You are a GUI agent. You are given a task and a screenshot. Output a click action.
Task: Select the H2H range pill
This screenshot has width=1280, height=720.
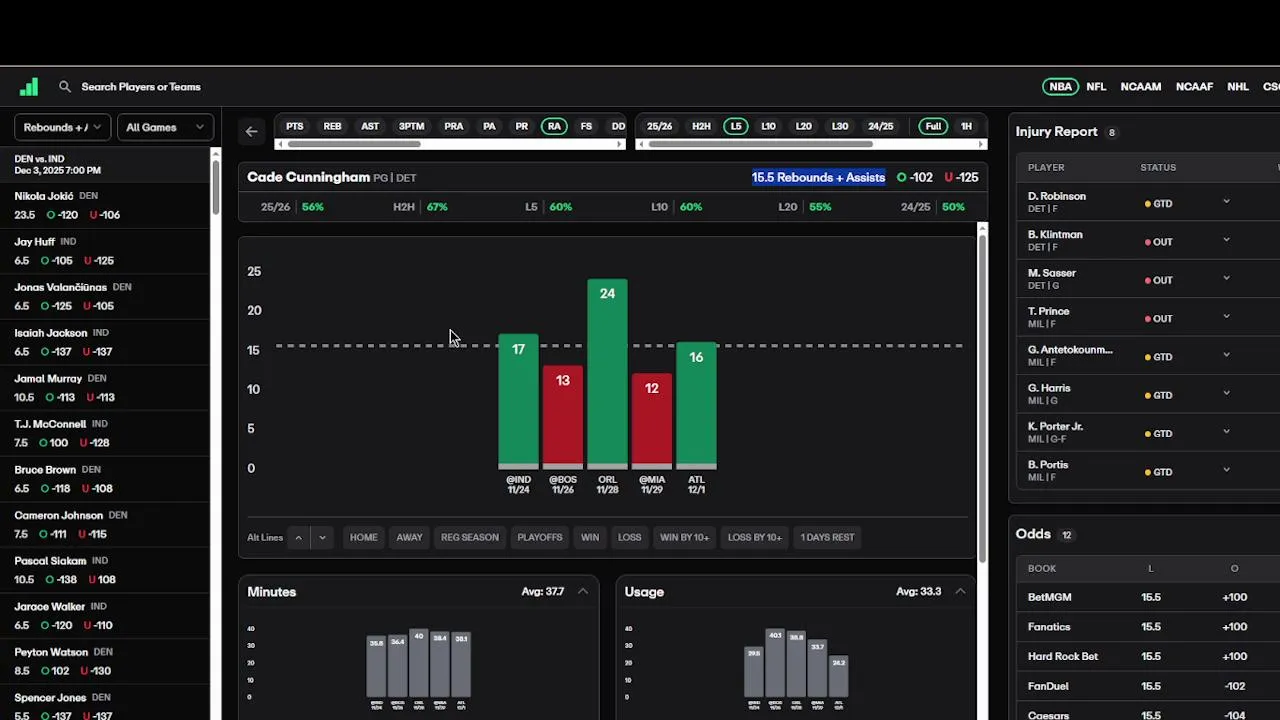[701, 127]
